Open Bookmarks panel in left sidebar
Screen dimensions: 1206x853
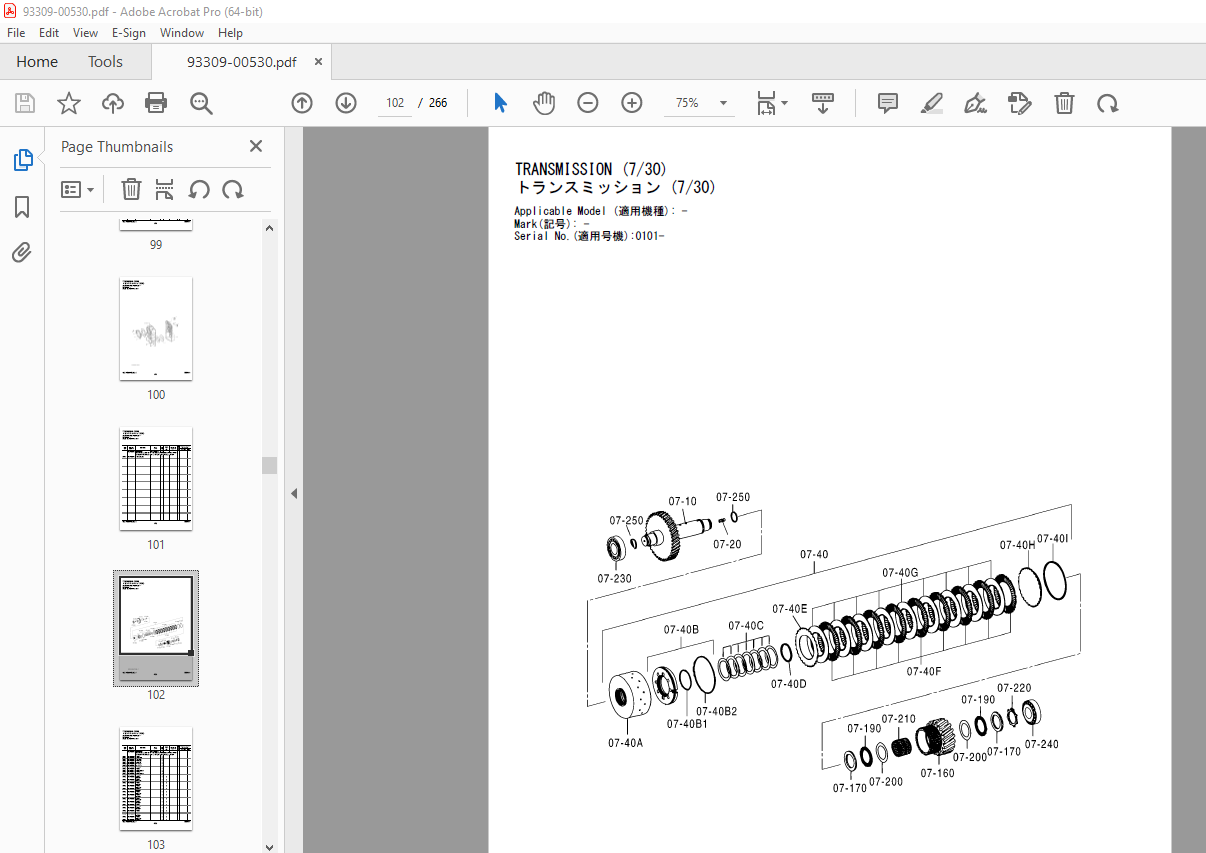point(22,207)
